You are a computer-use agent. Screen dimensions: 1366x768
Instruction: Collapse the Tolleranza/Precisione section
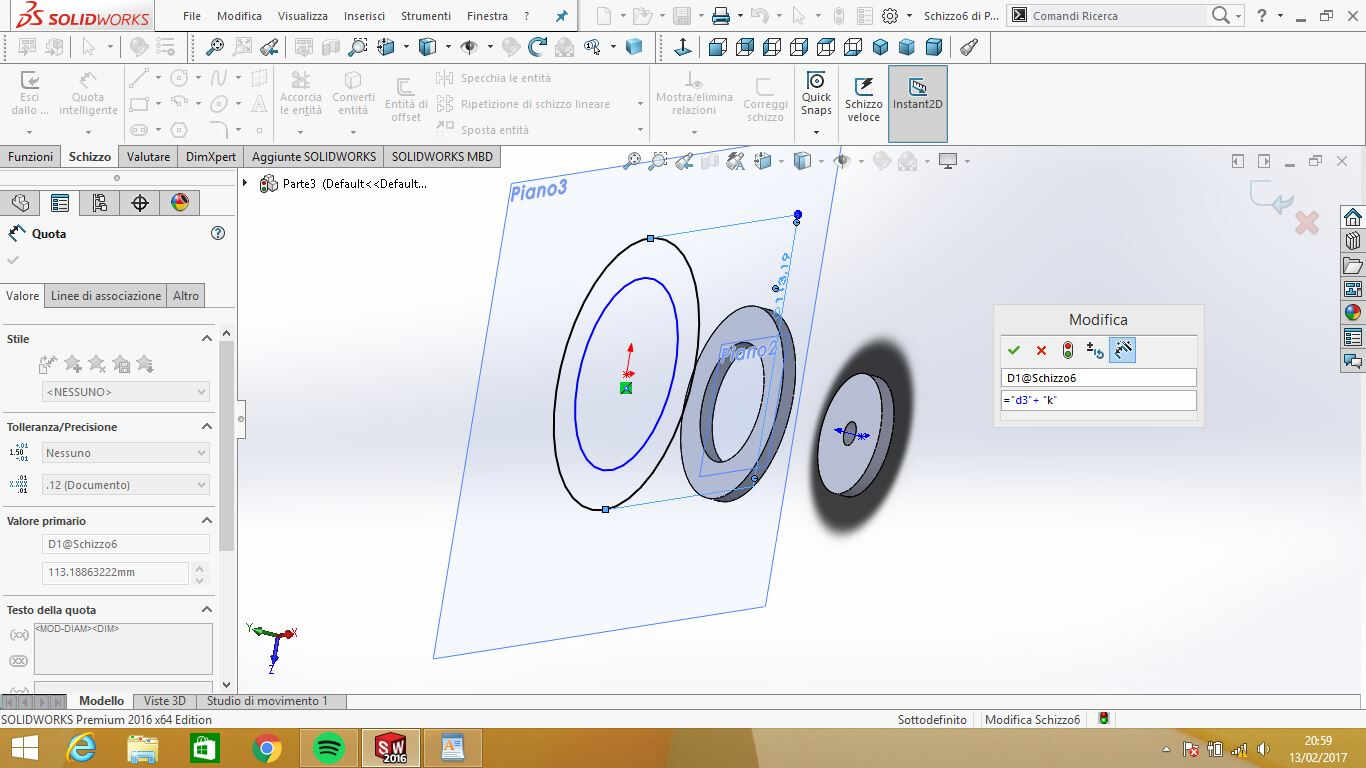coord(207,427)
